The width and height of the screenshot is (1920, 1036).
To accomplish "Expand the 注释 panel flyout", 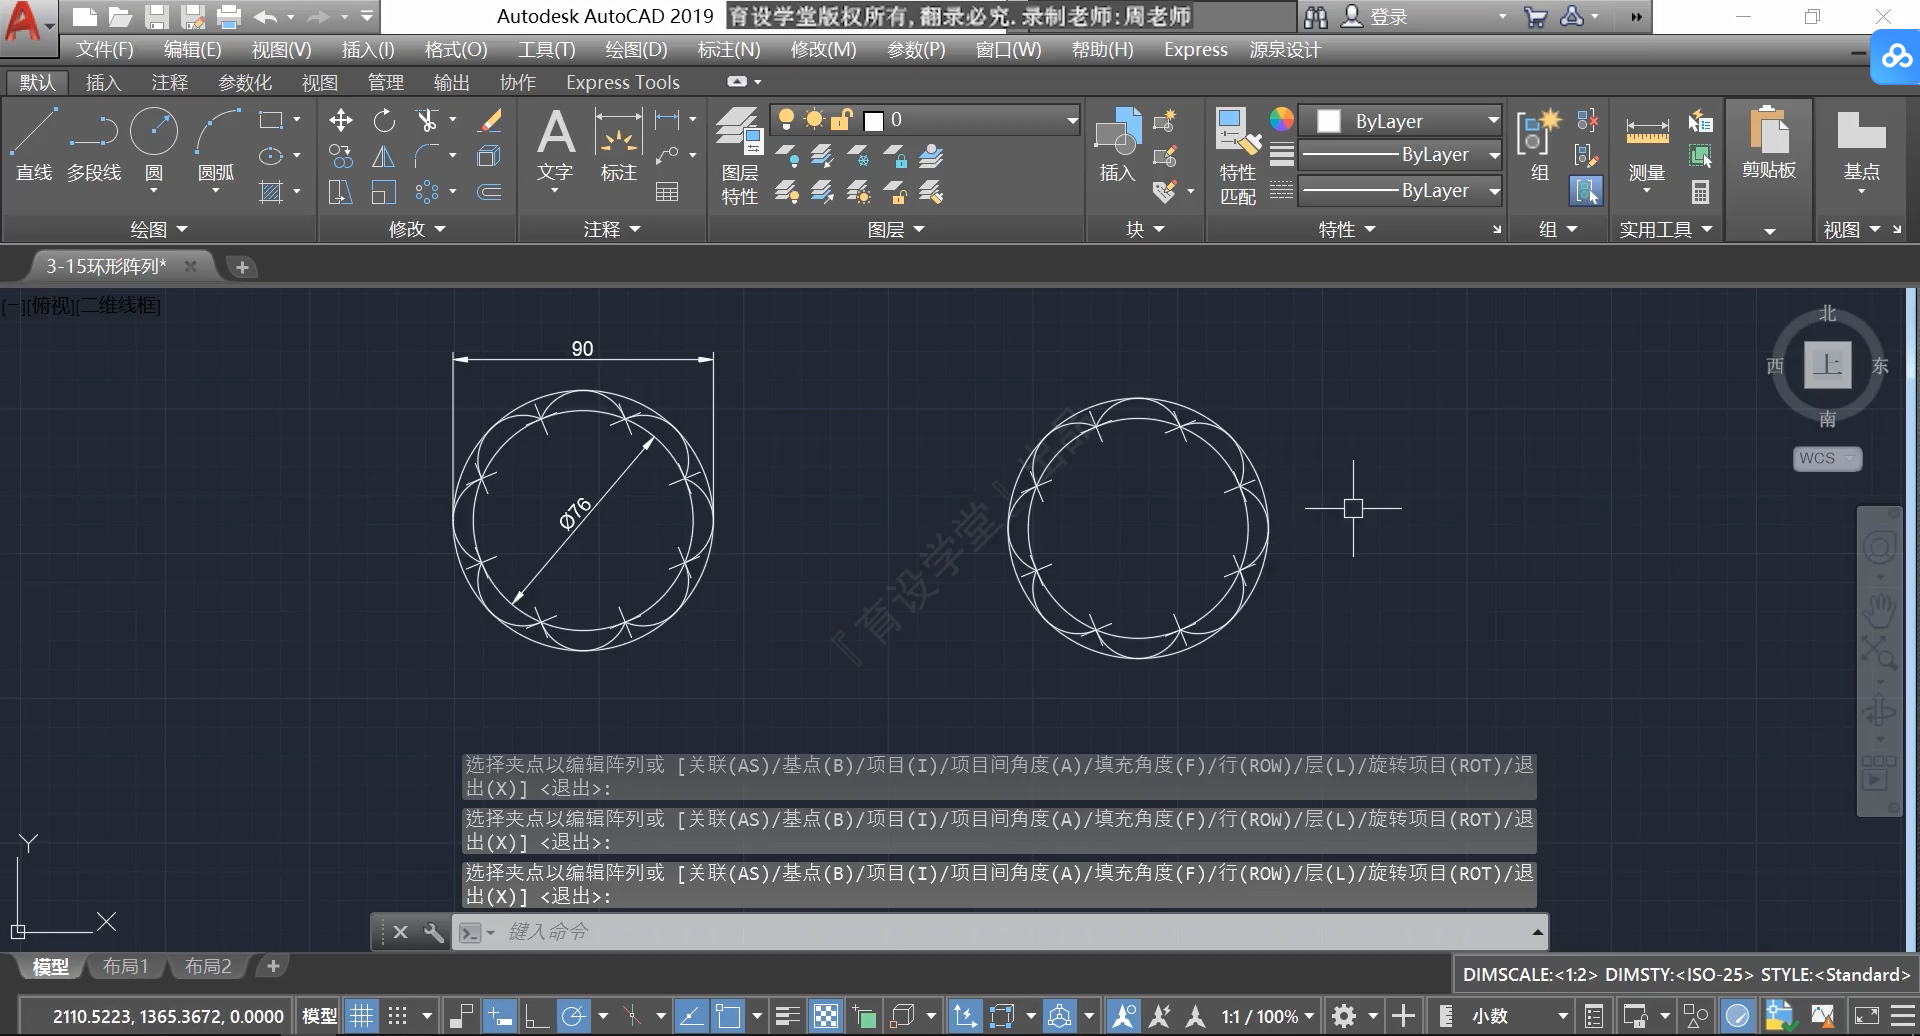I will (612, 229).
